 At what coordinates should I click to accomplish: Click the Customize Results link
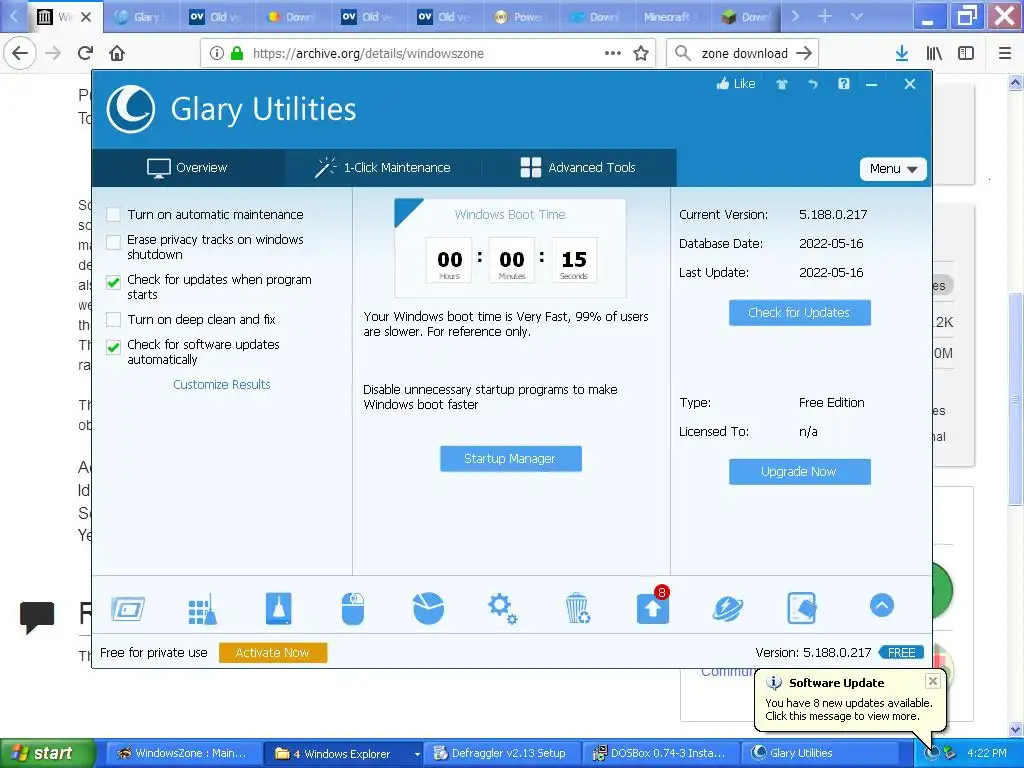(x=221, y=385)
